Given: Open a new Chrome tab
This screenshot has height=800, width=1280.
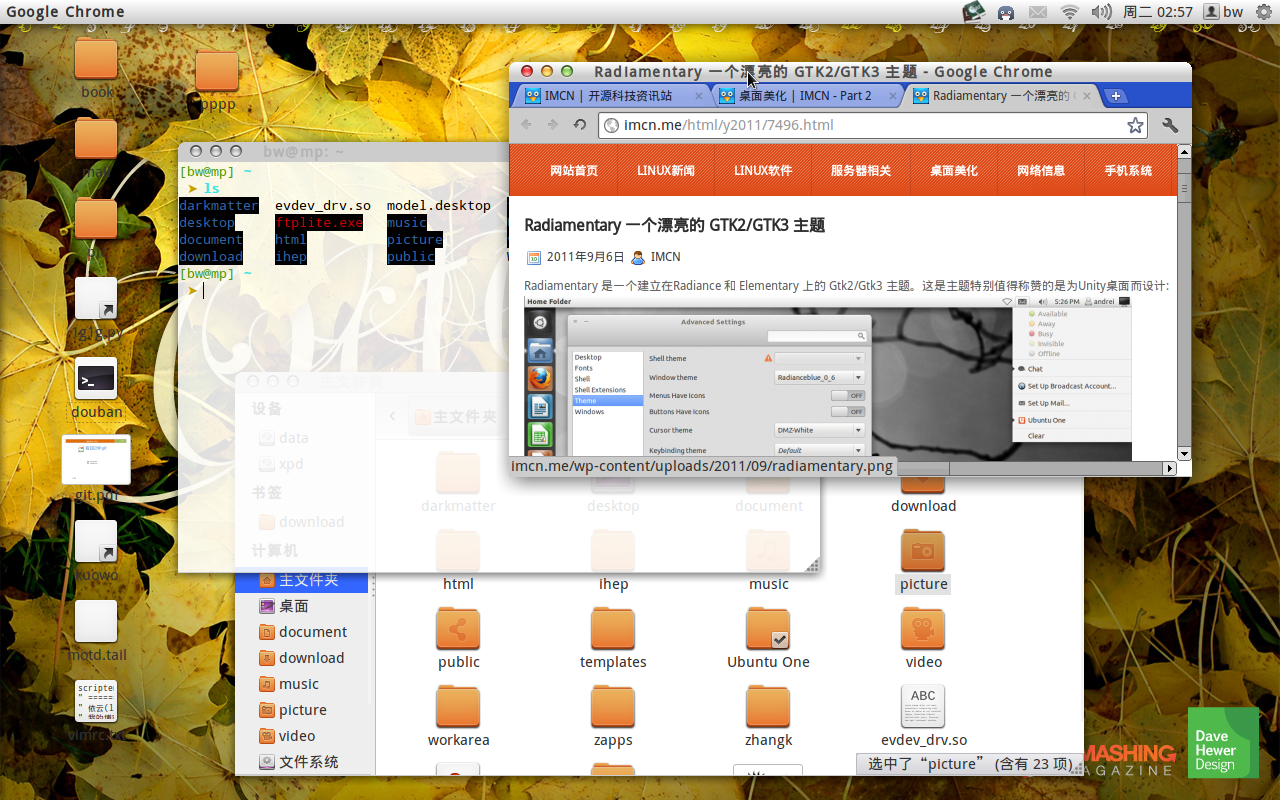Looking at the screenshot, I should (1116, 96).
